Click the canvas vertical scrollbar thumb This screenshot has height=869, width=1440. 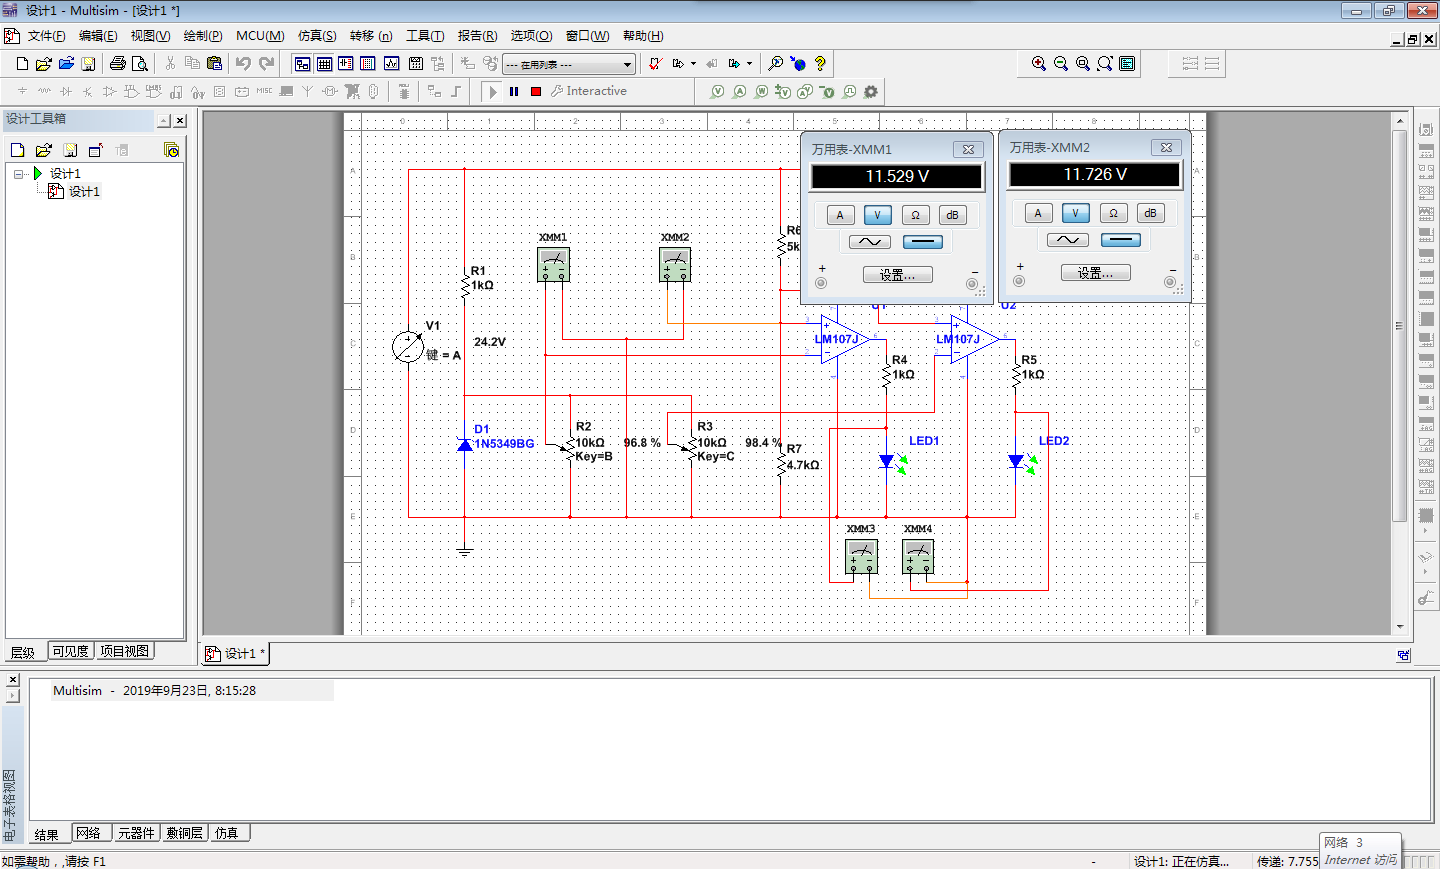click(x=1399, y=325)
